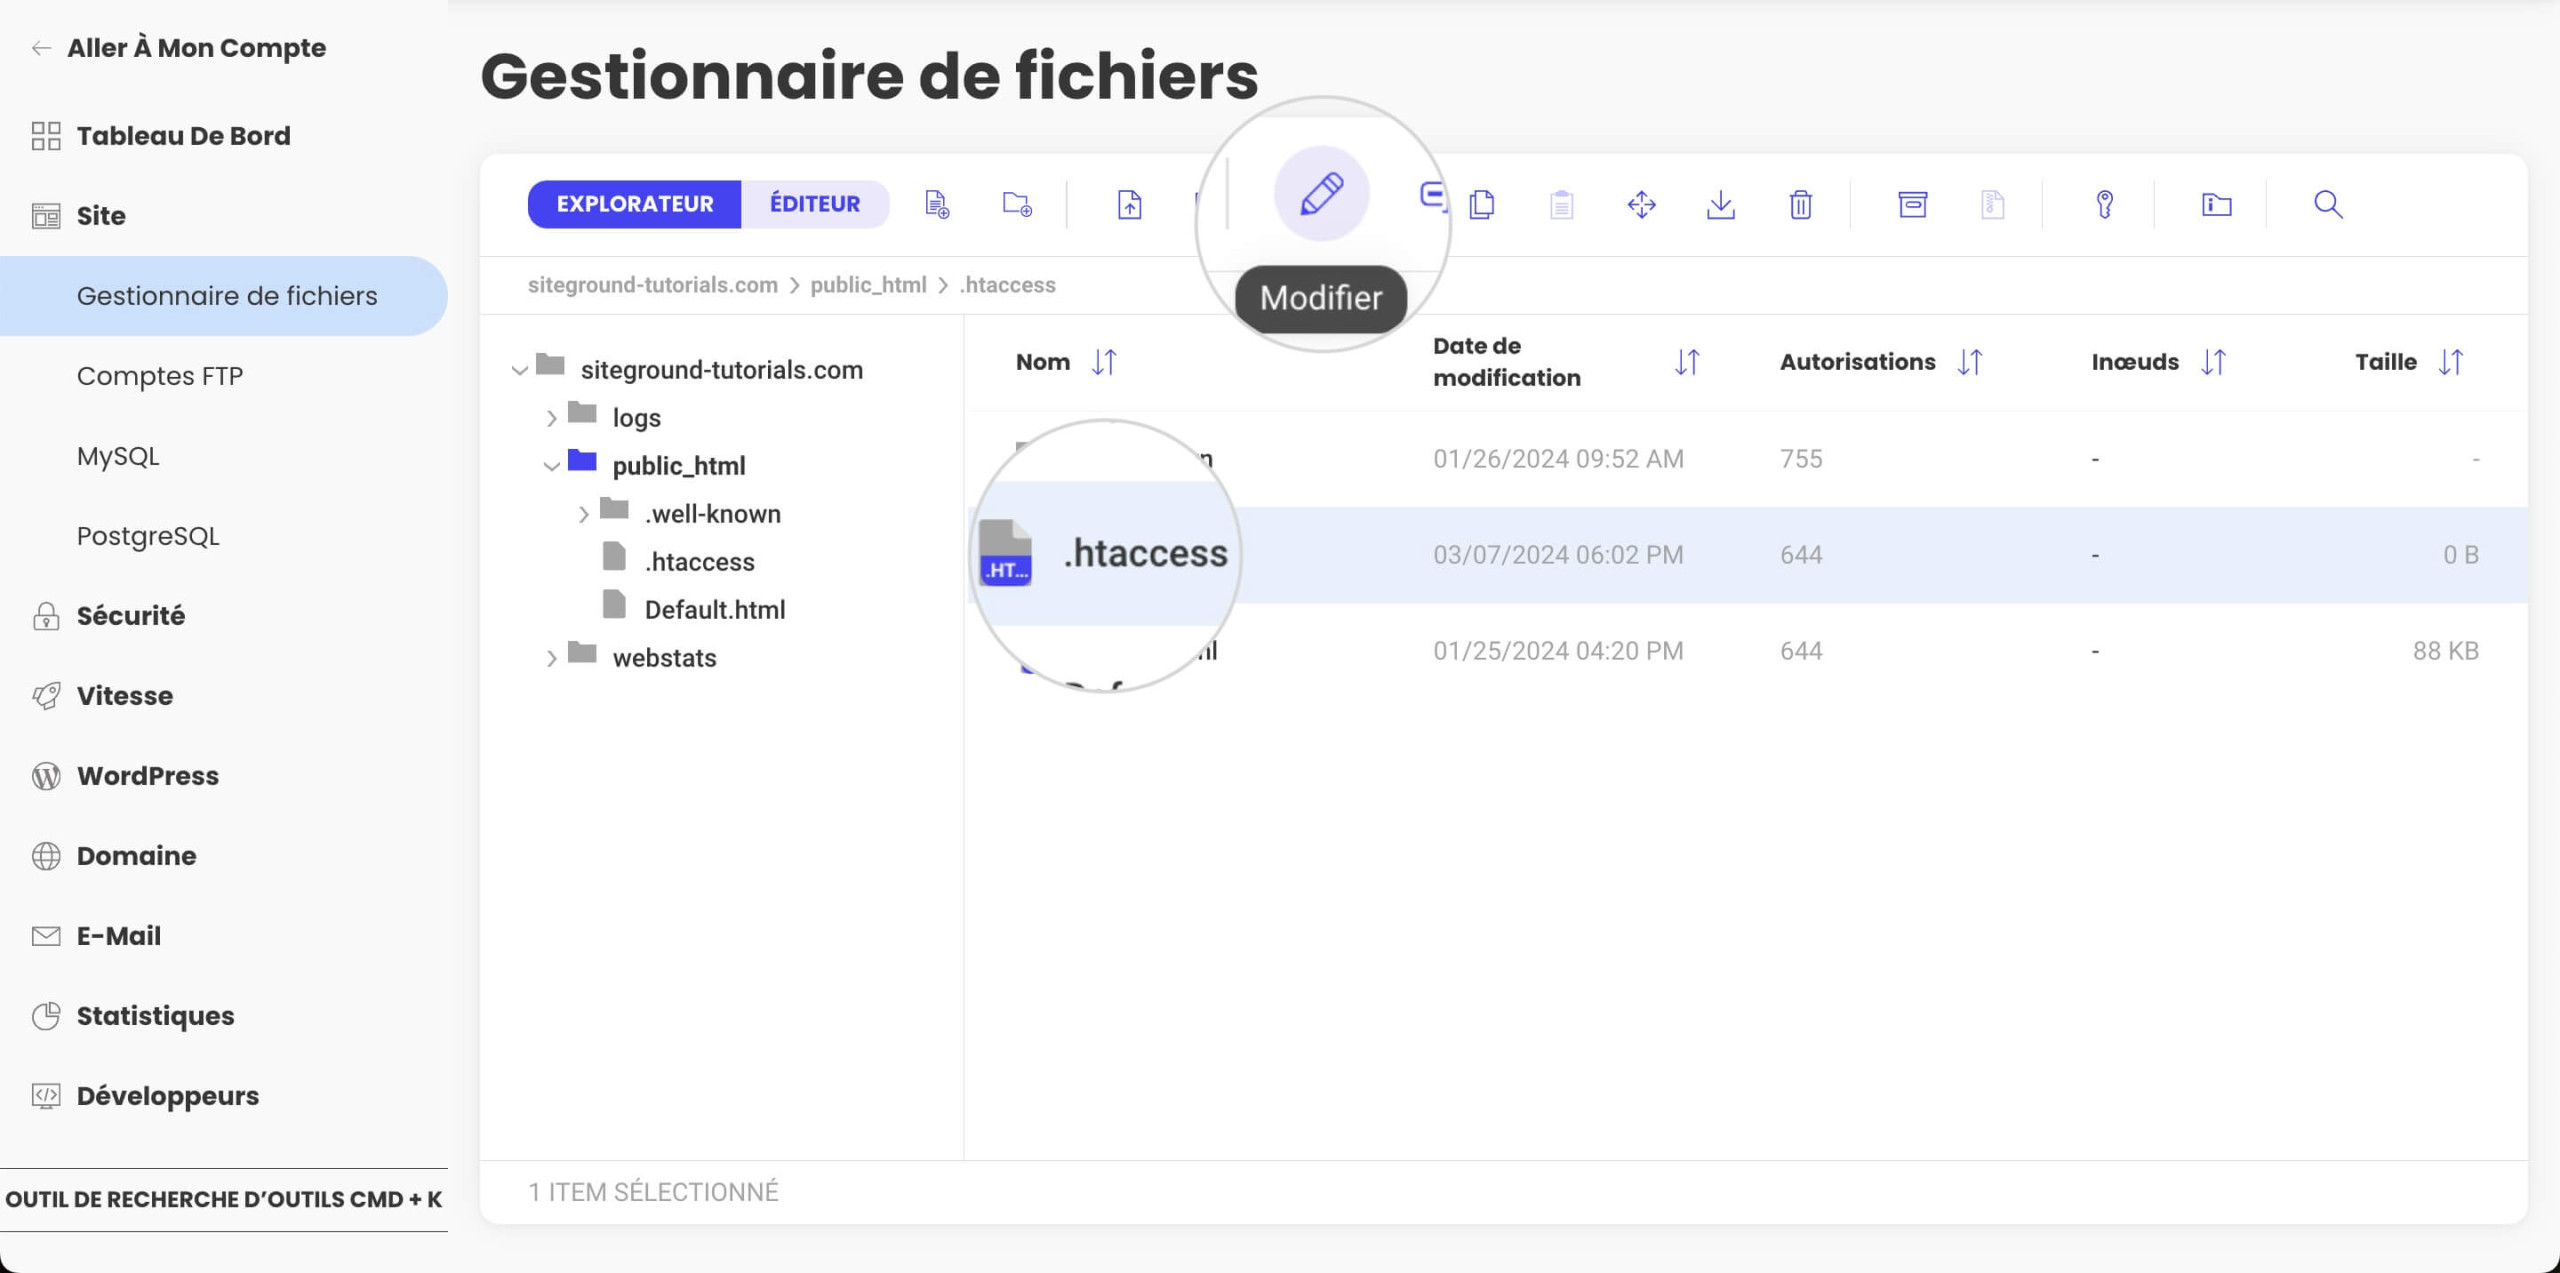The width and height of the screenshot is (2560, 1273).
Task: Select logs folder in tree
Action: 636,418
